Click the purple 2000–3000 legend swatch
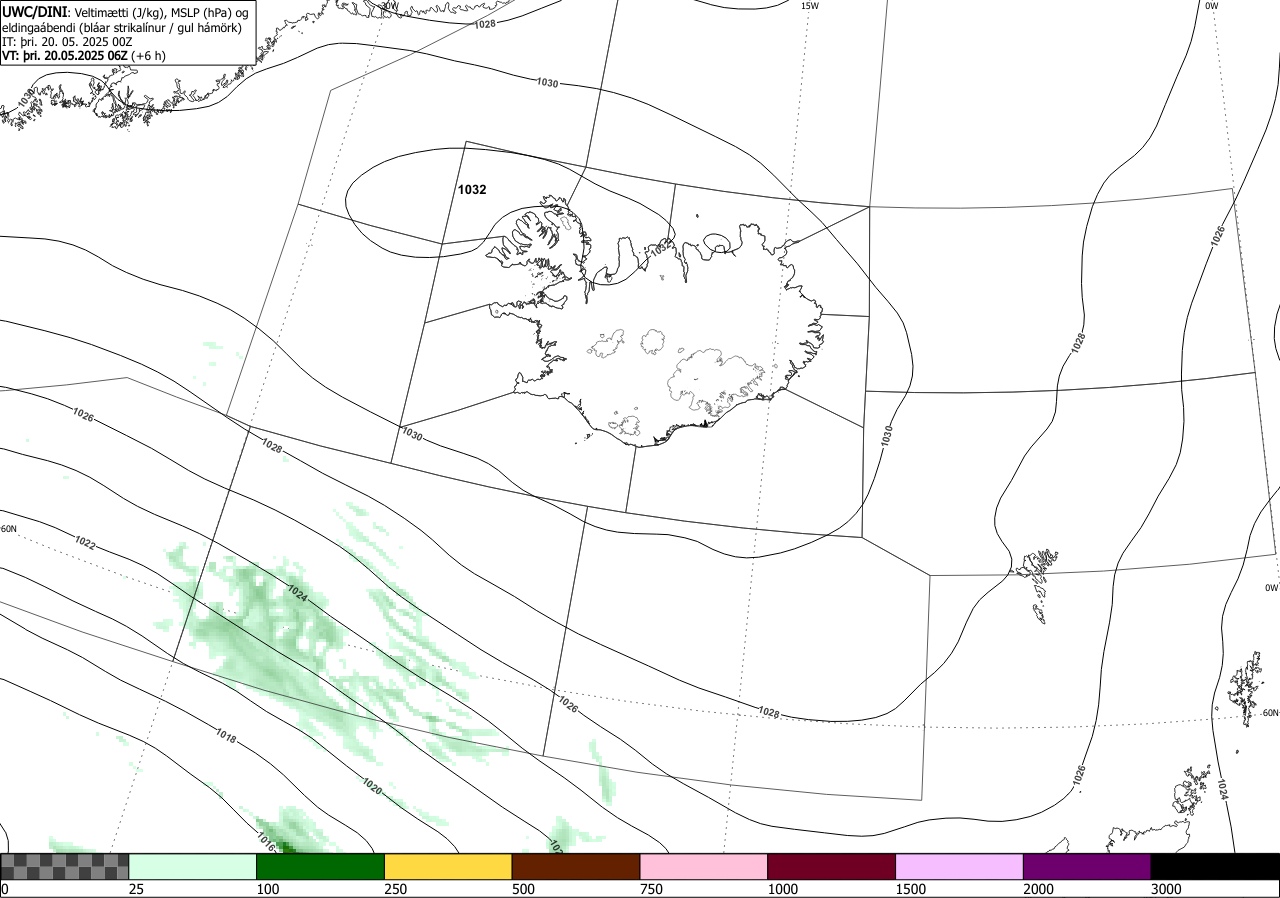Screen dimensions: 1280x898 (x=1086, y=866)
